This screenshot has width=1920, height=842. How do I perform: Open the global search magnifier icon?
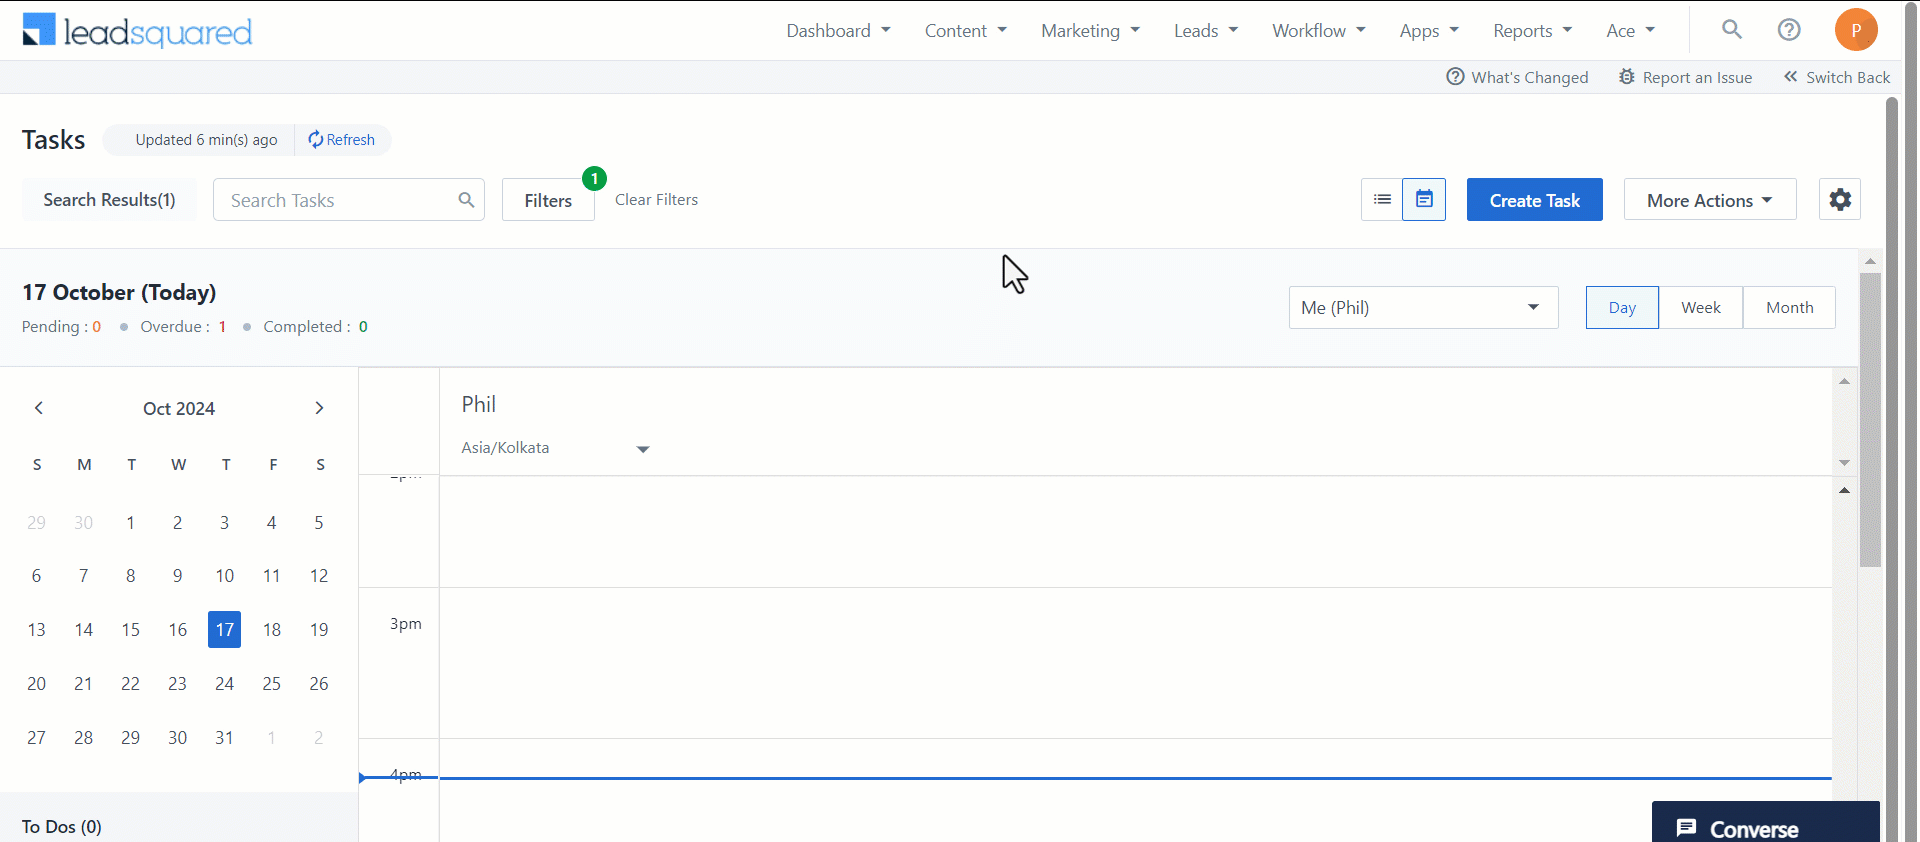(1732, 30)
